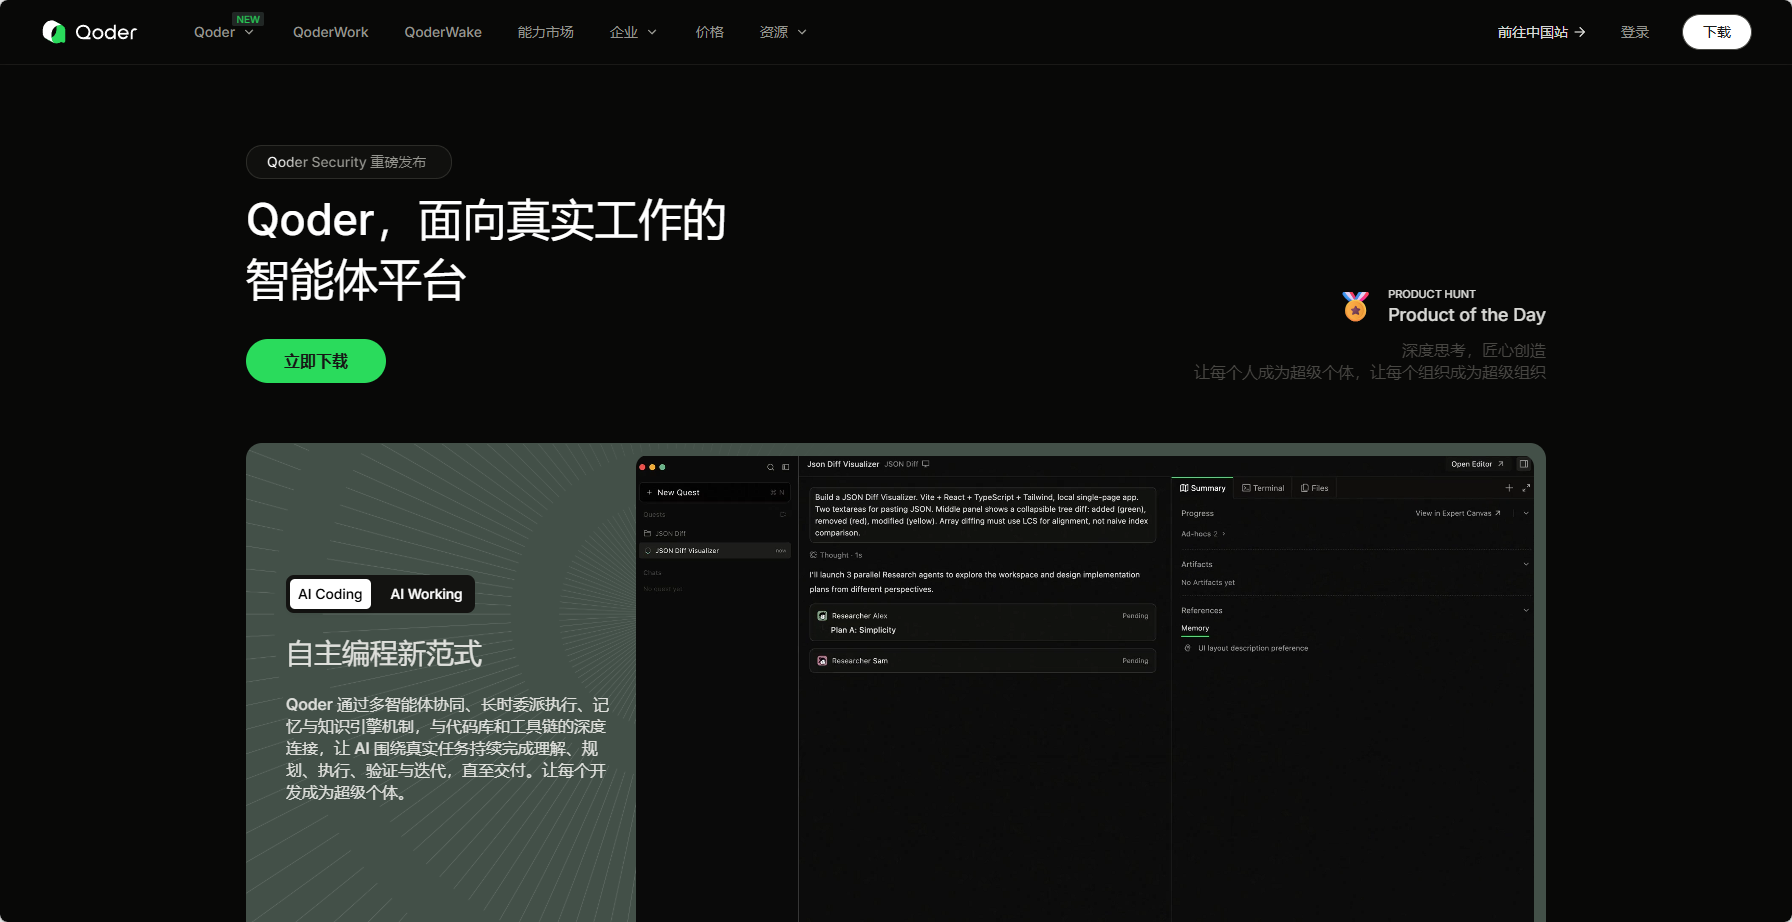This screenshot has height=922, width=1792.
Task: Open the Product of the Day badge text
Action: tap(1466, 315)
